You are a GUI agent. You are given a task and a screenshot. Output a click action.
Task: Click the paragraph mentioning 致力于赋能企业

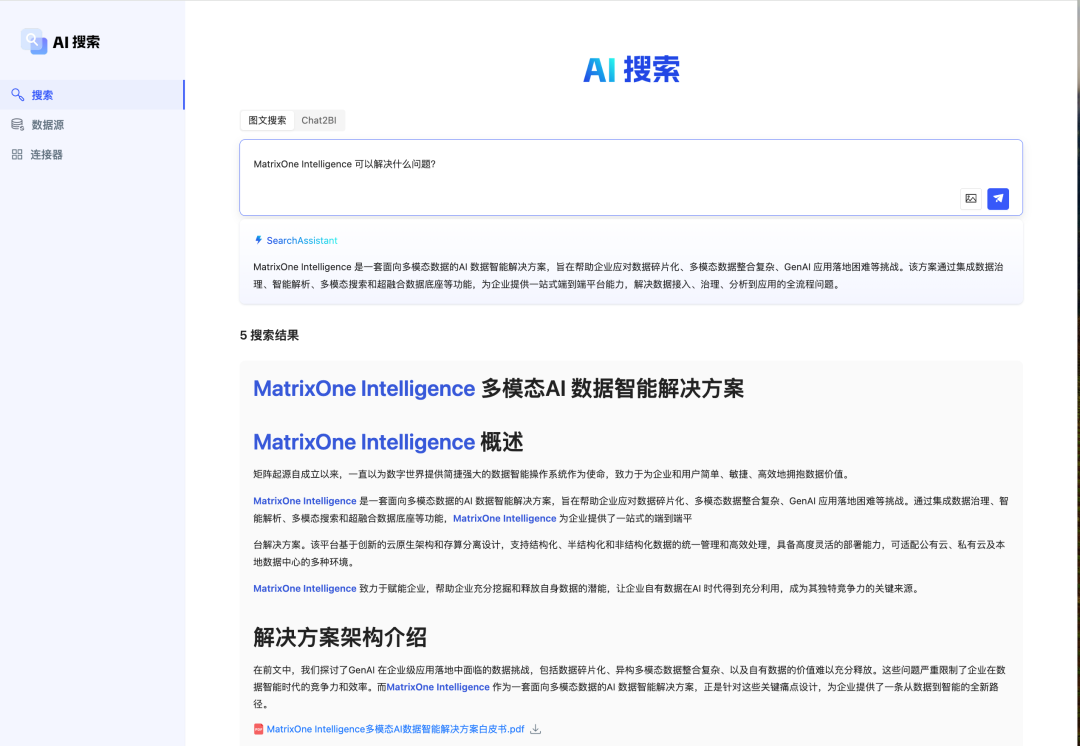coord(587,588)
